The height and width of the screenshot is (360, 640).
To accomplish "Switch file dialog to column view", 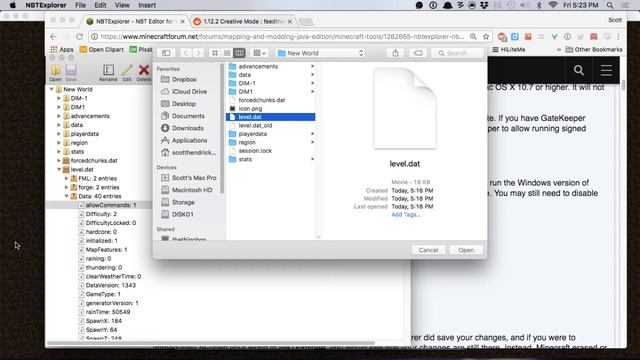I will coord(239,53).
